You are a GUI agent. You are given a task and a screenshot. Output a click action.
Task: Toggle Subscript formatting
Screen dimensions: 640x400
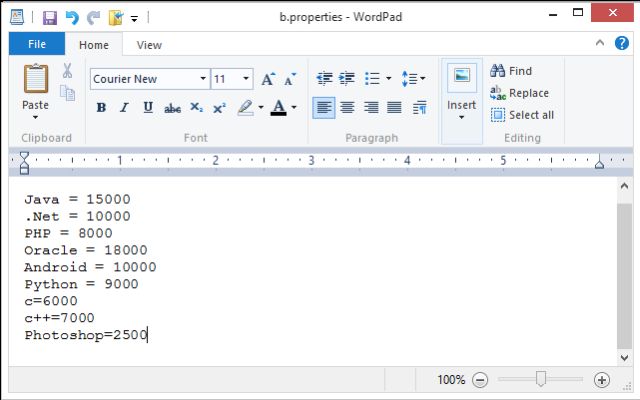point(196,108)
